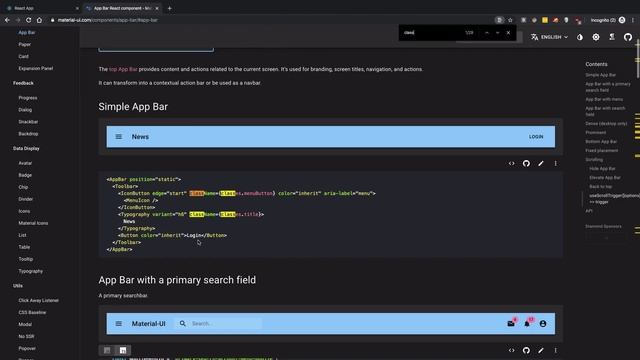Image resolution: width=640 pixels, height=360 pixels.
Task: Open Simple App Bar demo source on GitHub
Action: pyautogui.click(x=526, y=163)
